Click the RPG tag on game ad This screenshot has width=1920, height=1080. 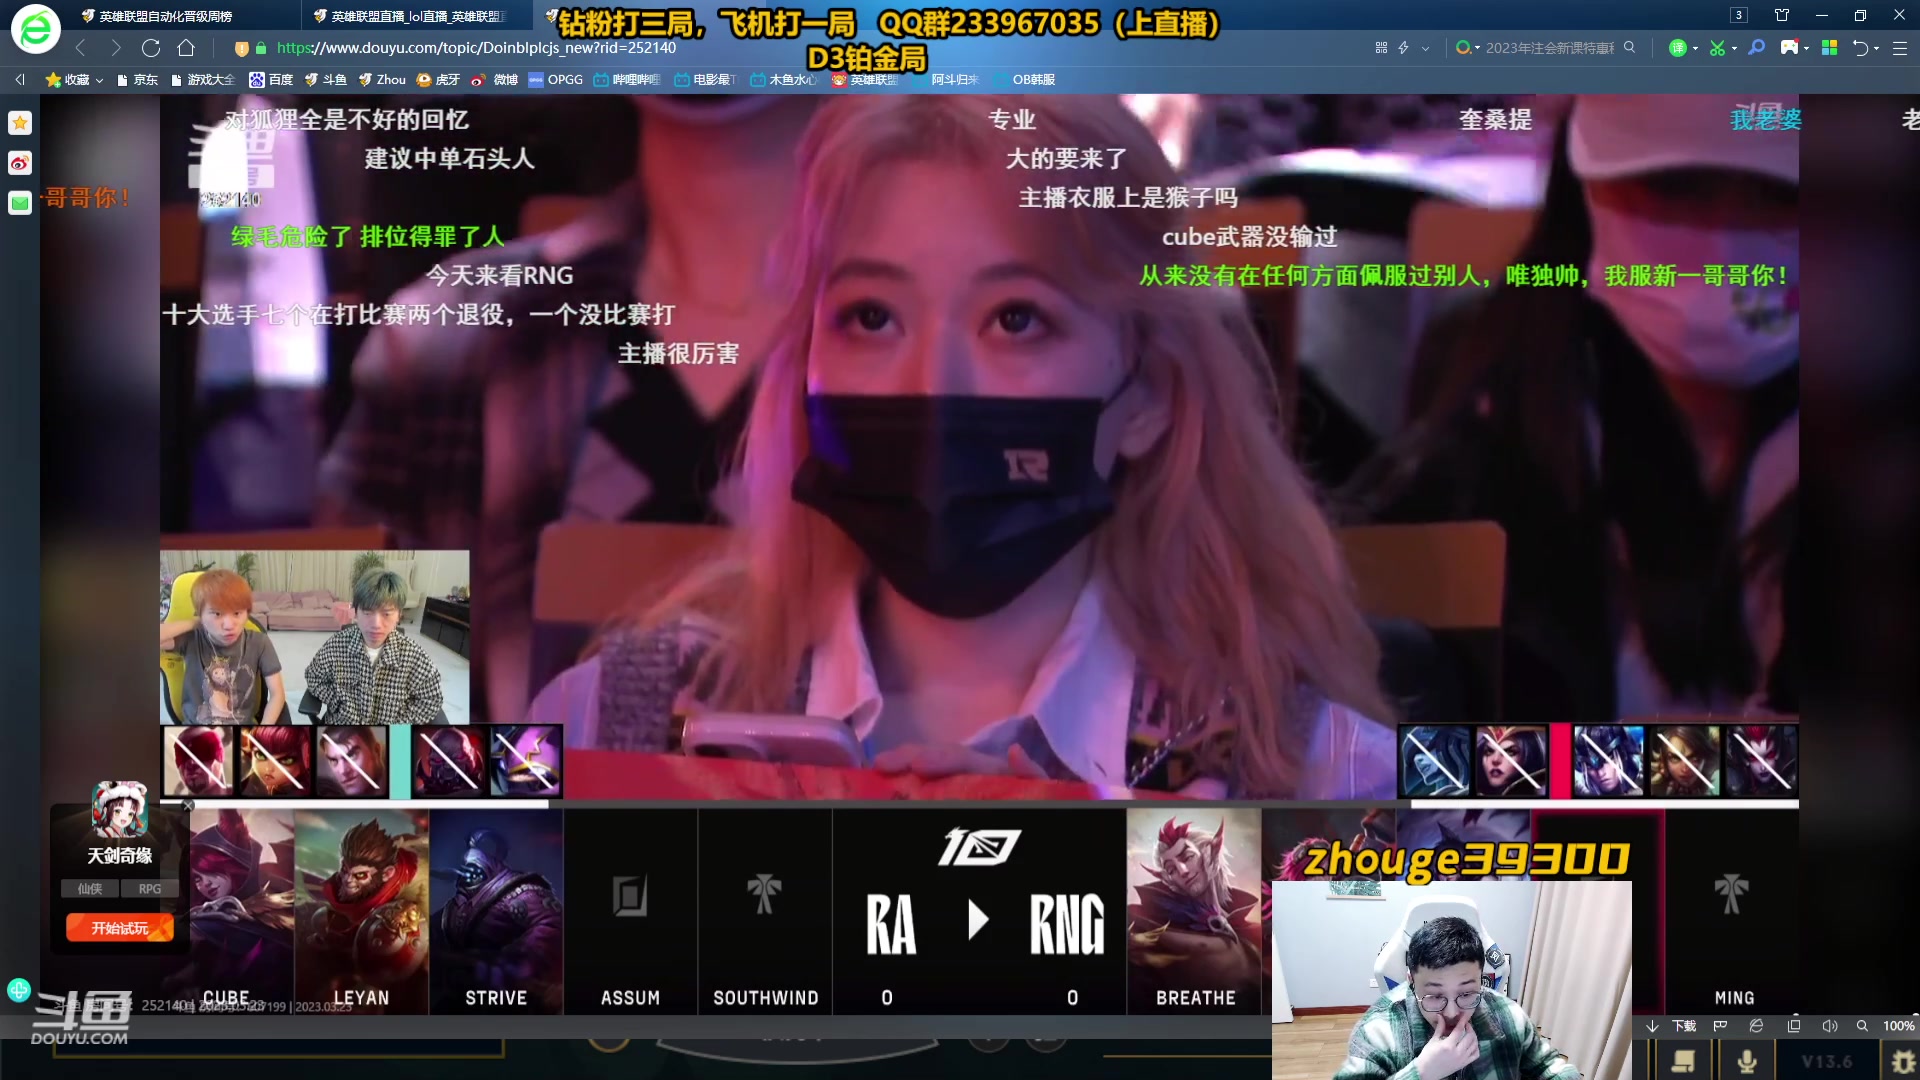(x=150, y=889)
